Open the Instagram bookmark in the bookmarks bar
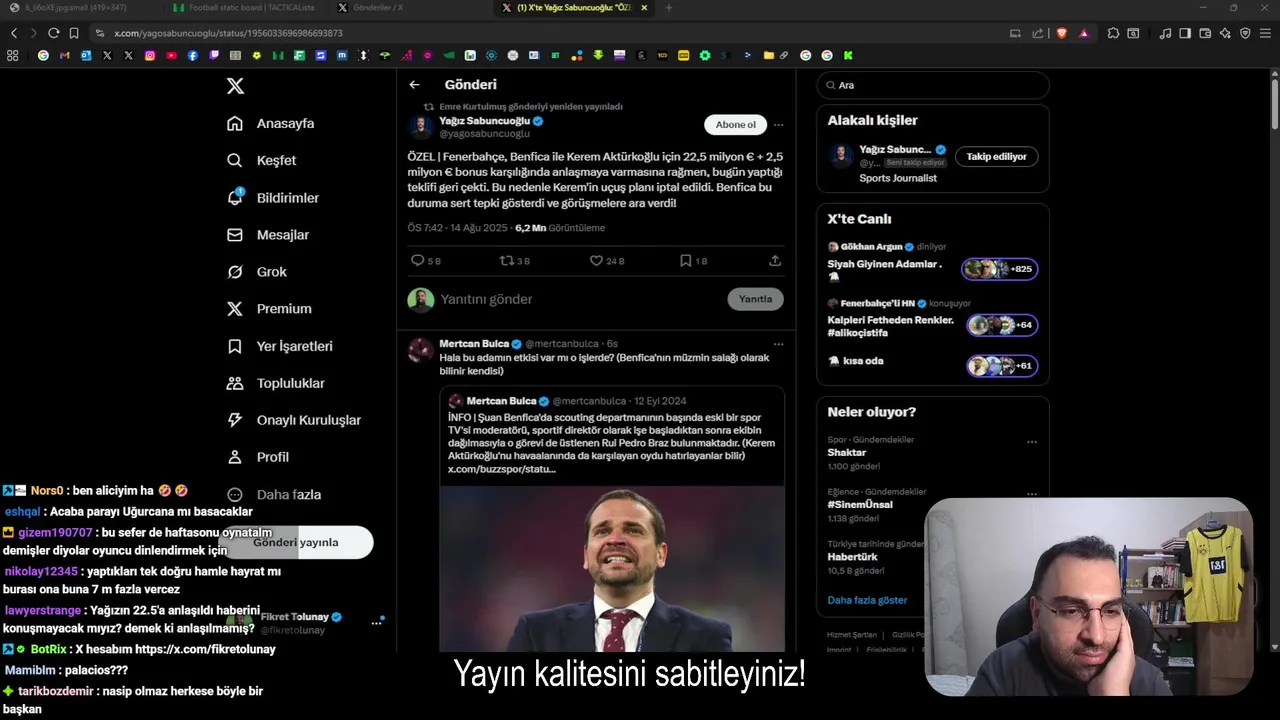Image resolution: width=1280 pixels, height=720 pixels. click(150, 56)
